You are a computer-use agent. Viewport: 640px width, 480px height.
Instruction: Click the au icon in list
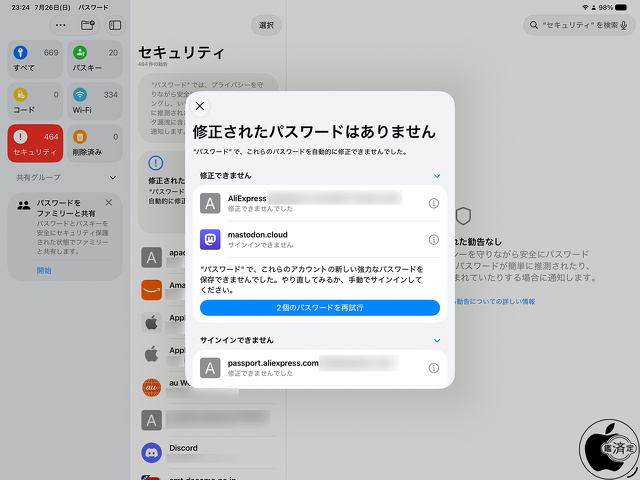point(151,387)
